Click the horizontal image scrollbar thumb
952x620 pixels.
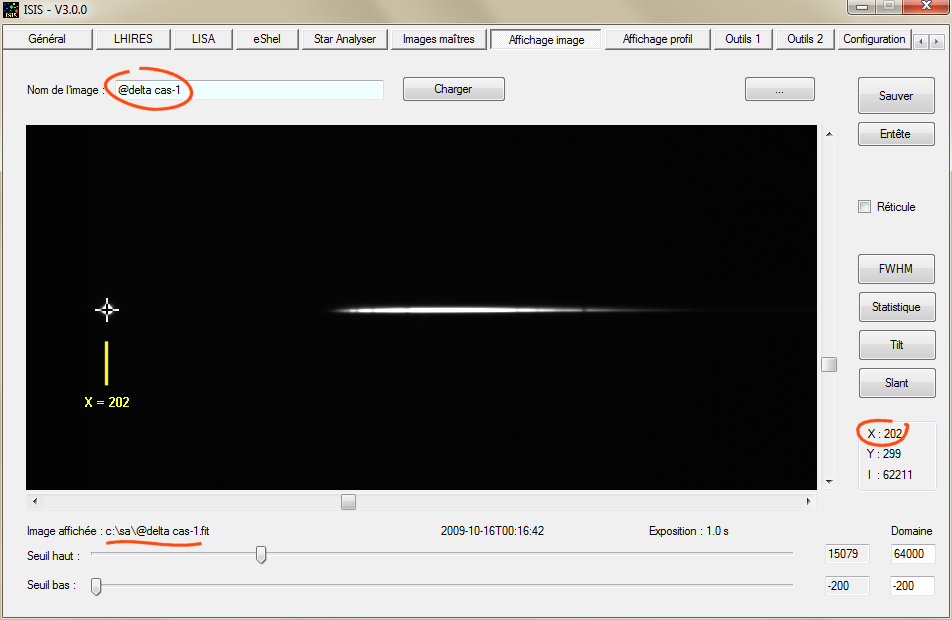(x=348, y=502)
